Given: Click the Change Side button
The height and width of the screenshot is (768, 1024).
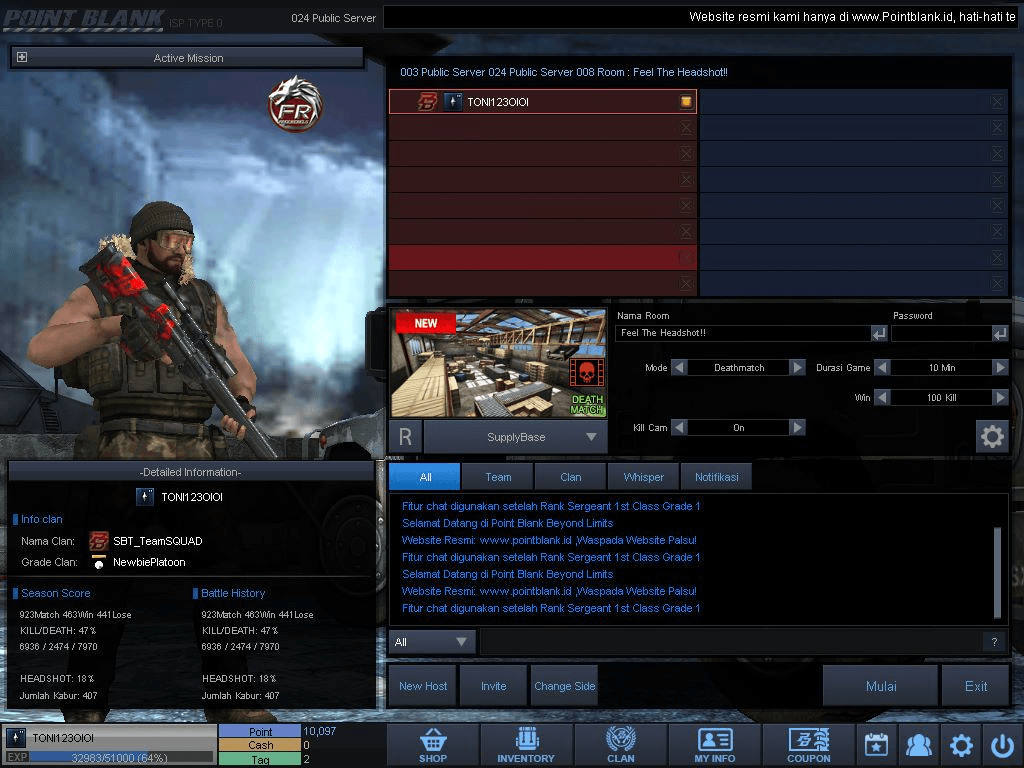Looking at the screenshot, I should (564, 686).
